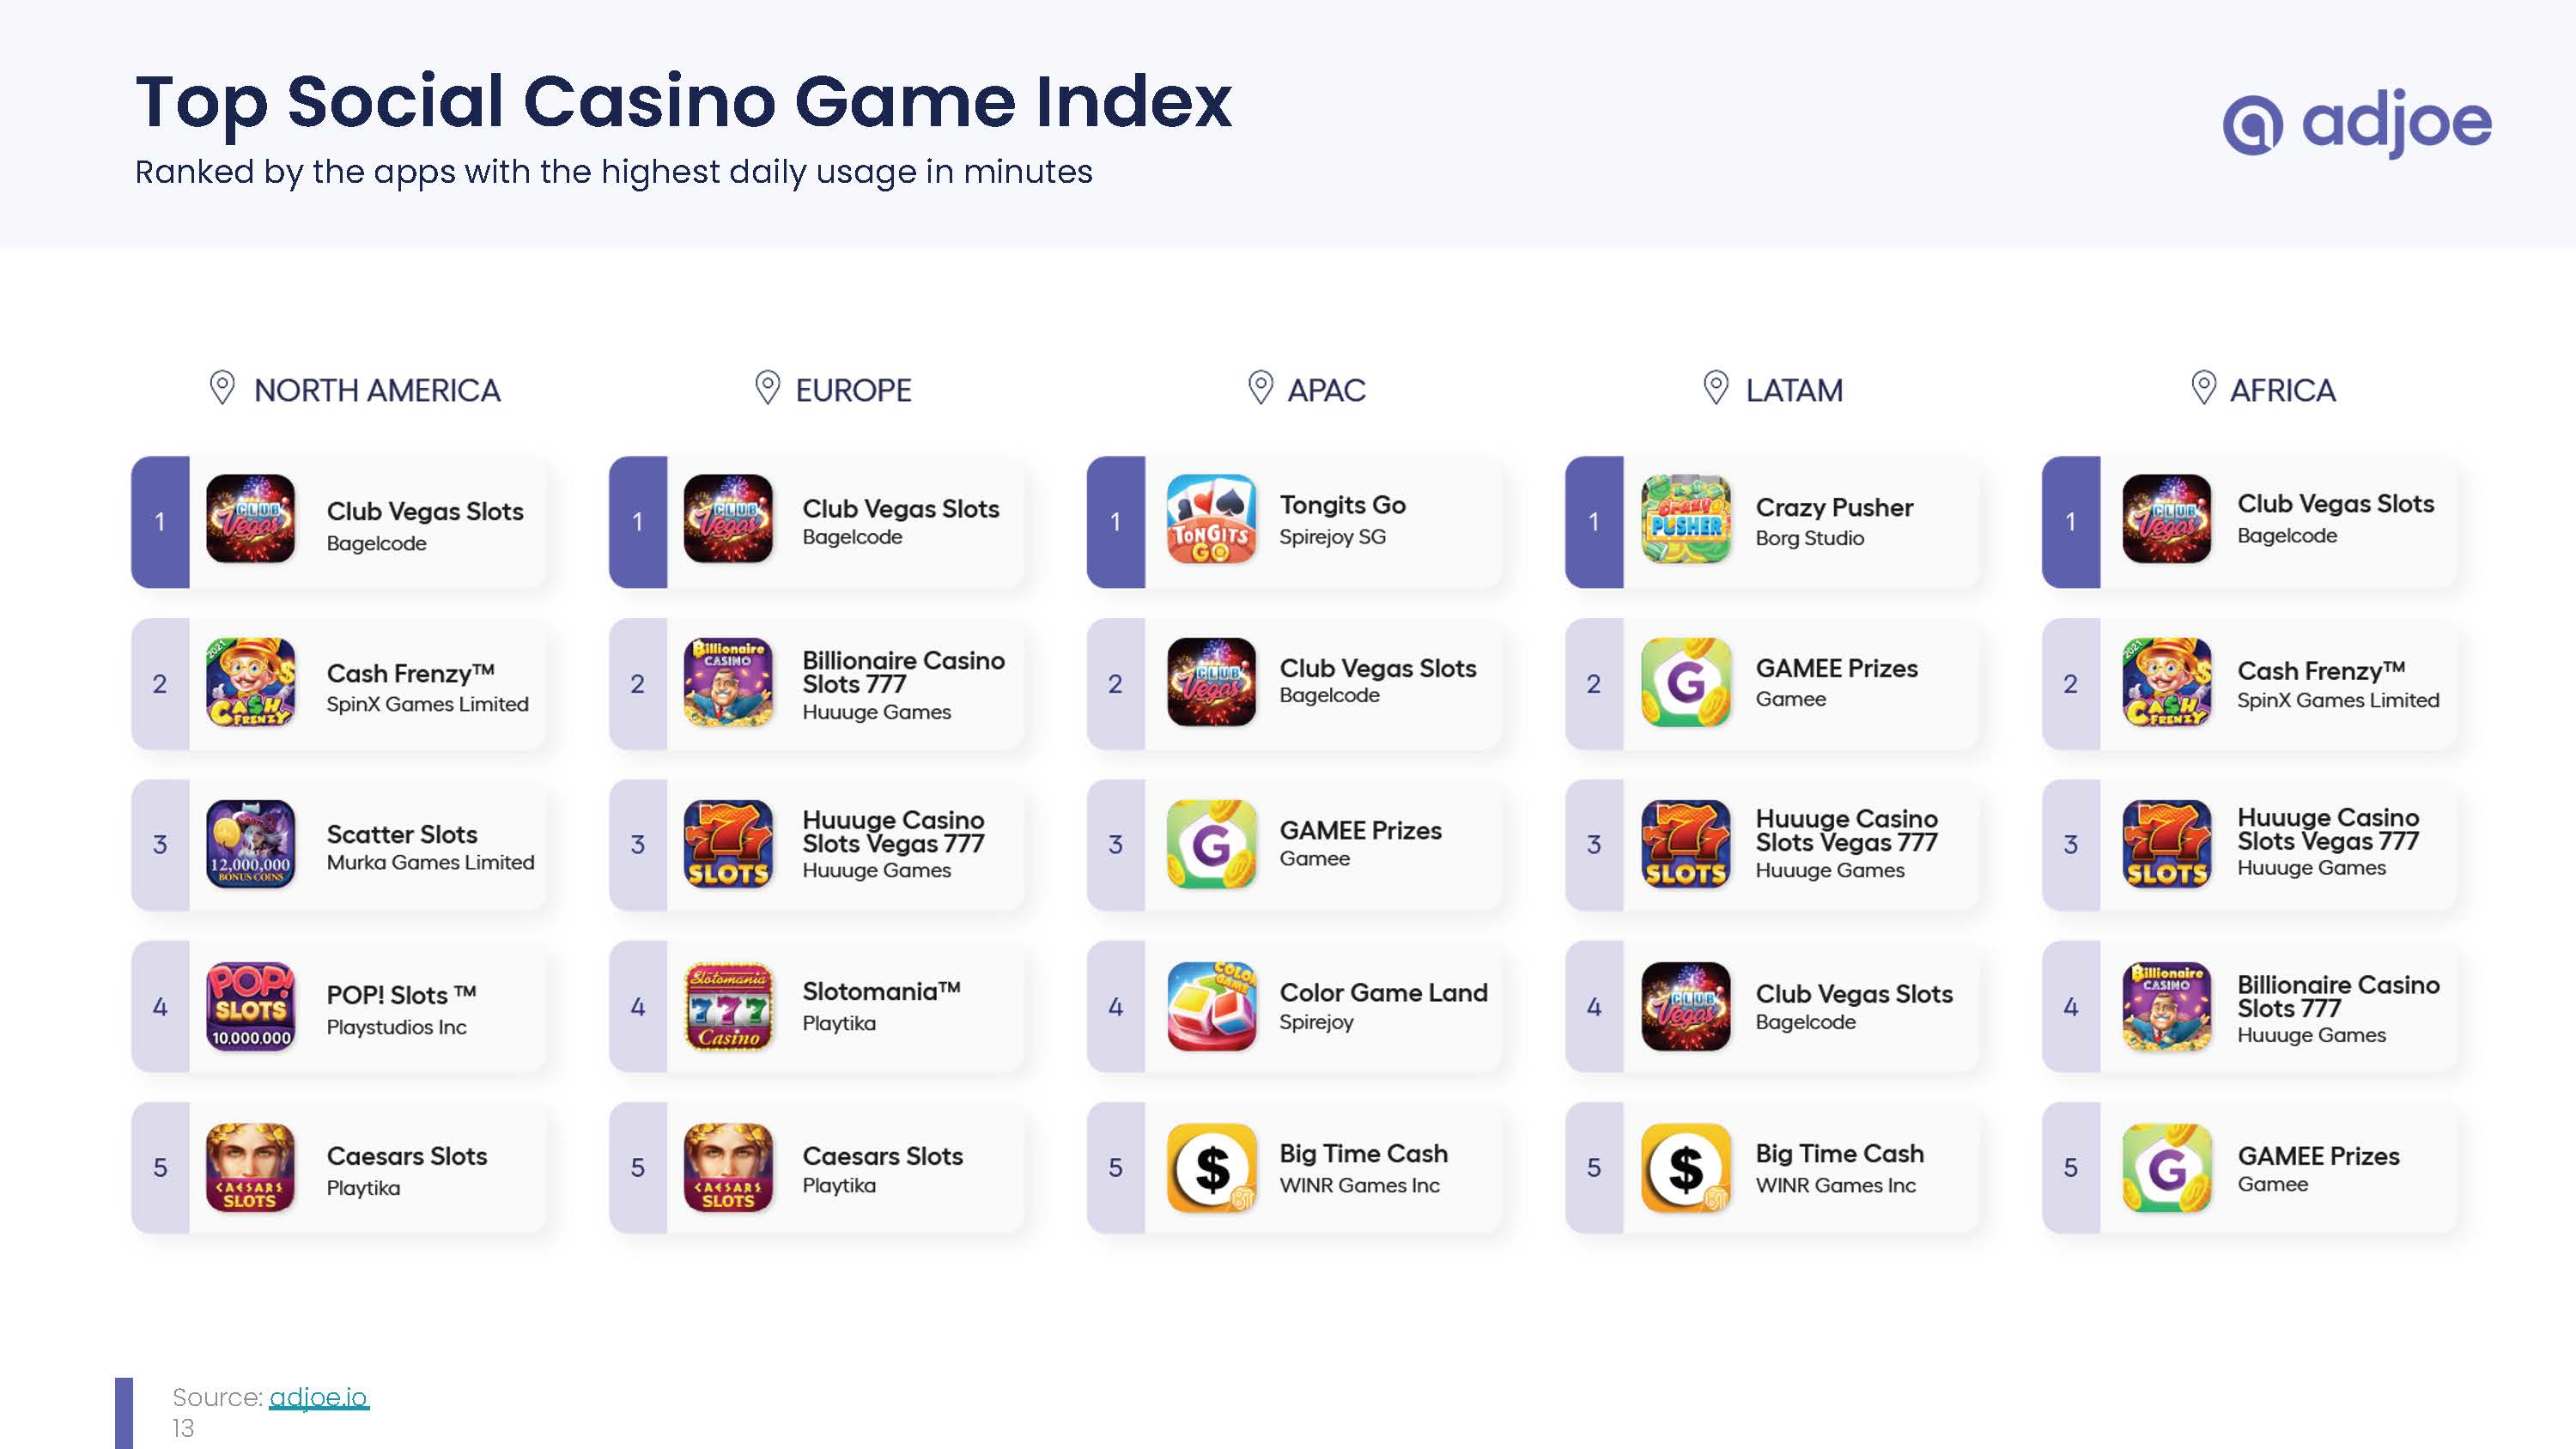Open the Slotomania app icon
Image resolution: width=2576 pixels, height=1449 pixels.
click(728, 1006)
